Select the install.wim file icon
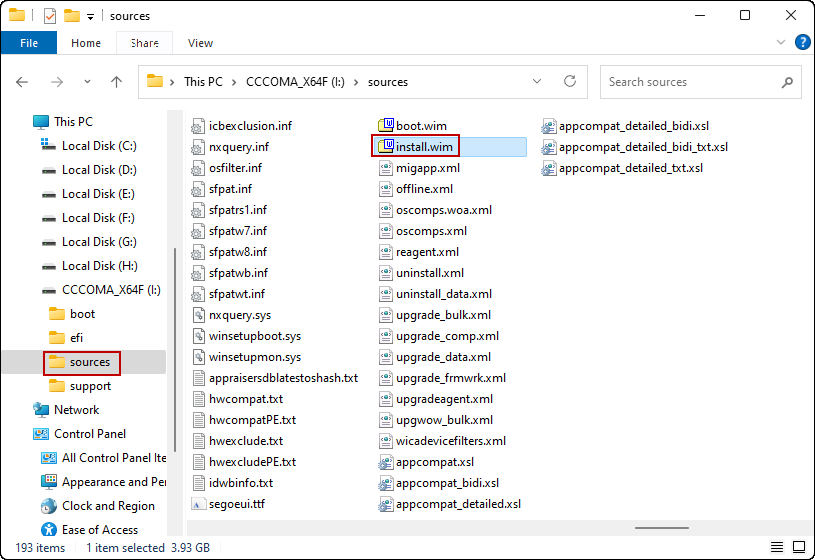 point(386,147)
